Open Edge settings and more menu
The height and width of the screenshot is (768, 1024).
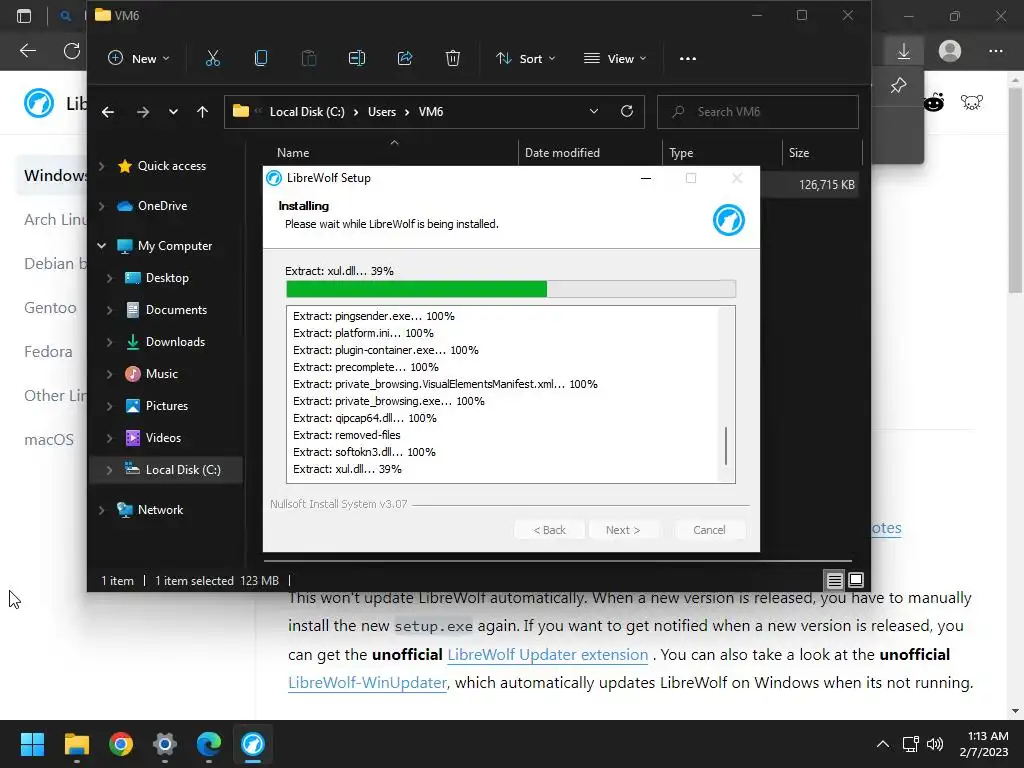click(996, 51)
